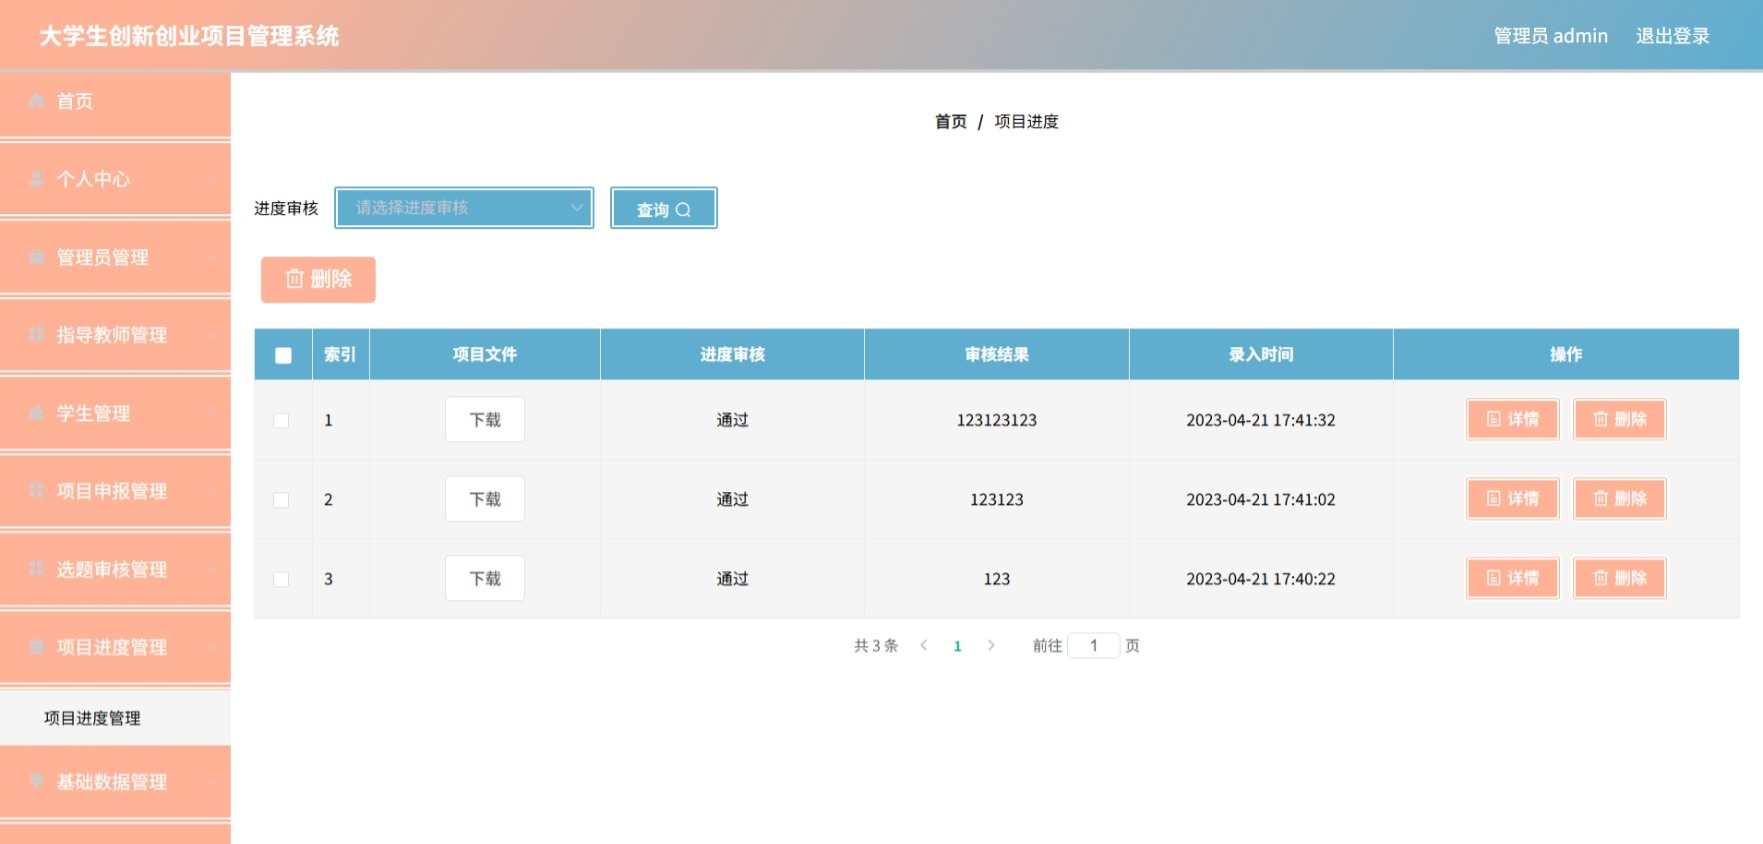
Task: Click the grid icon beside 指导教师管理
Action: point(37,335)
